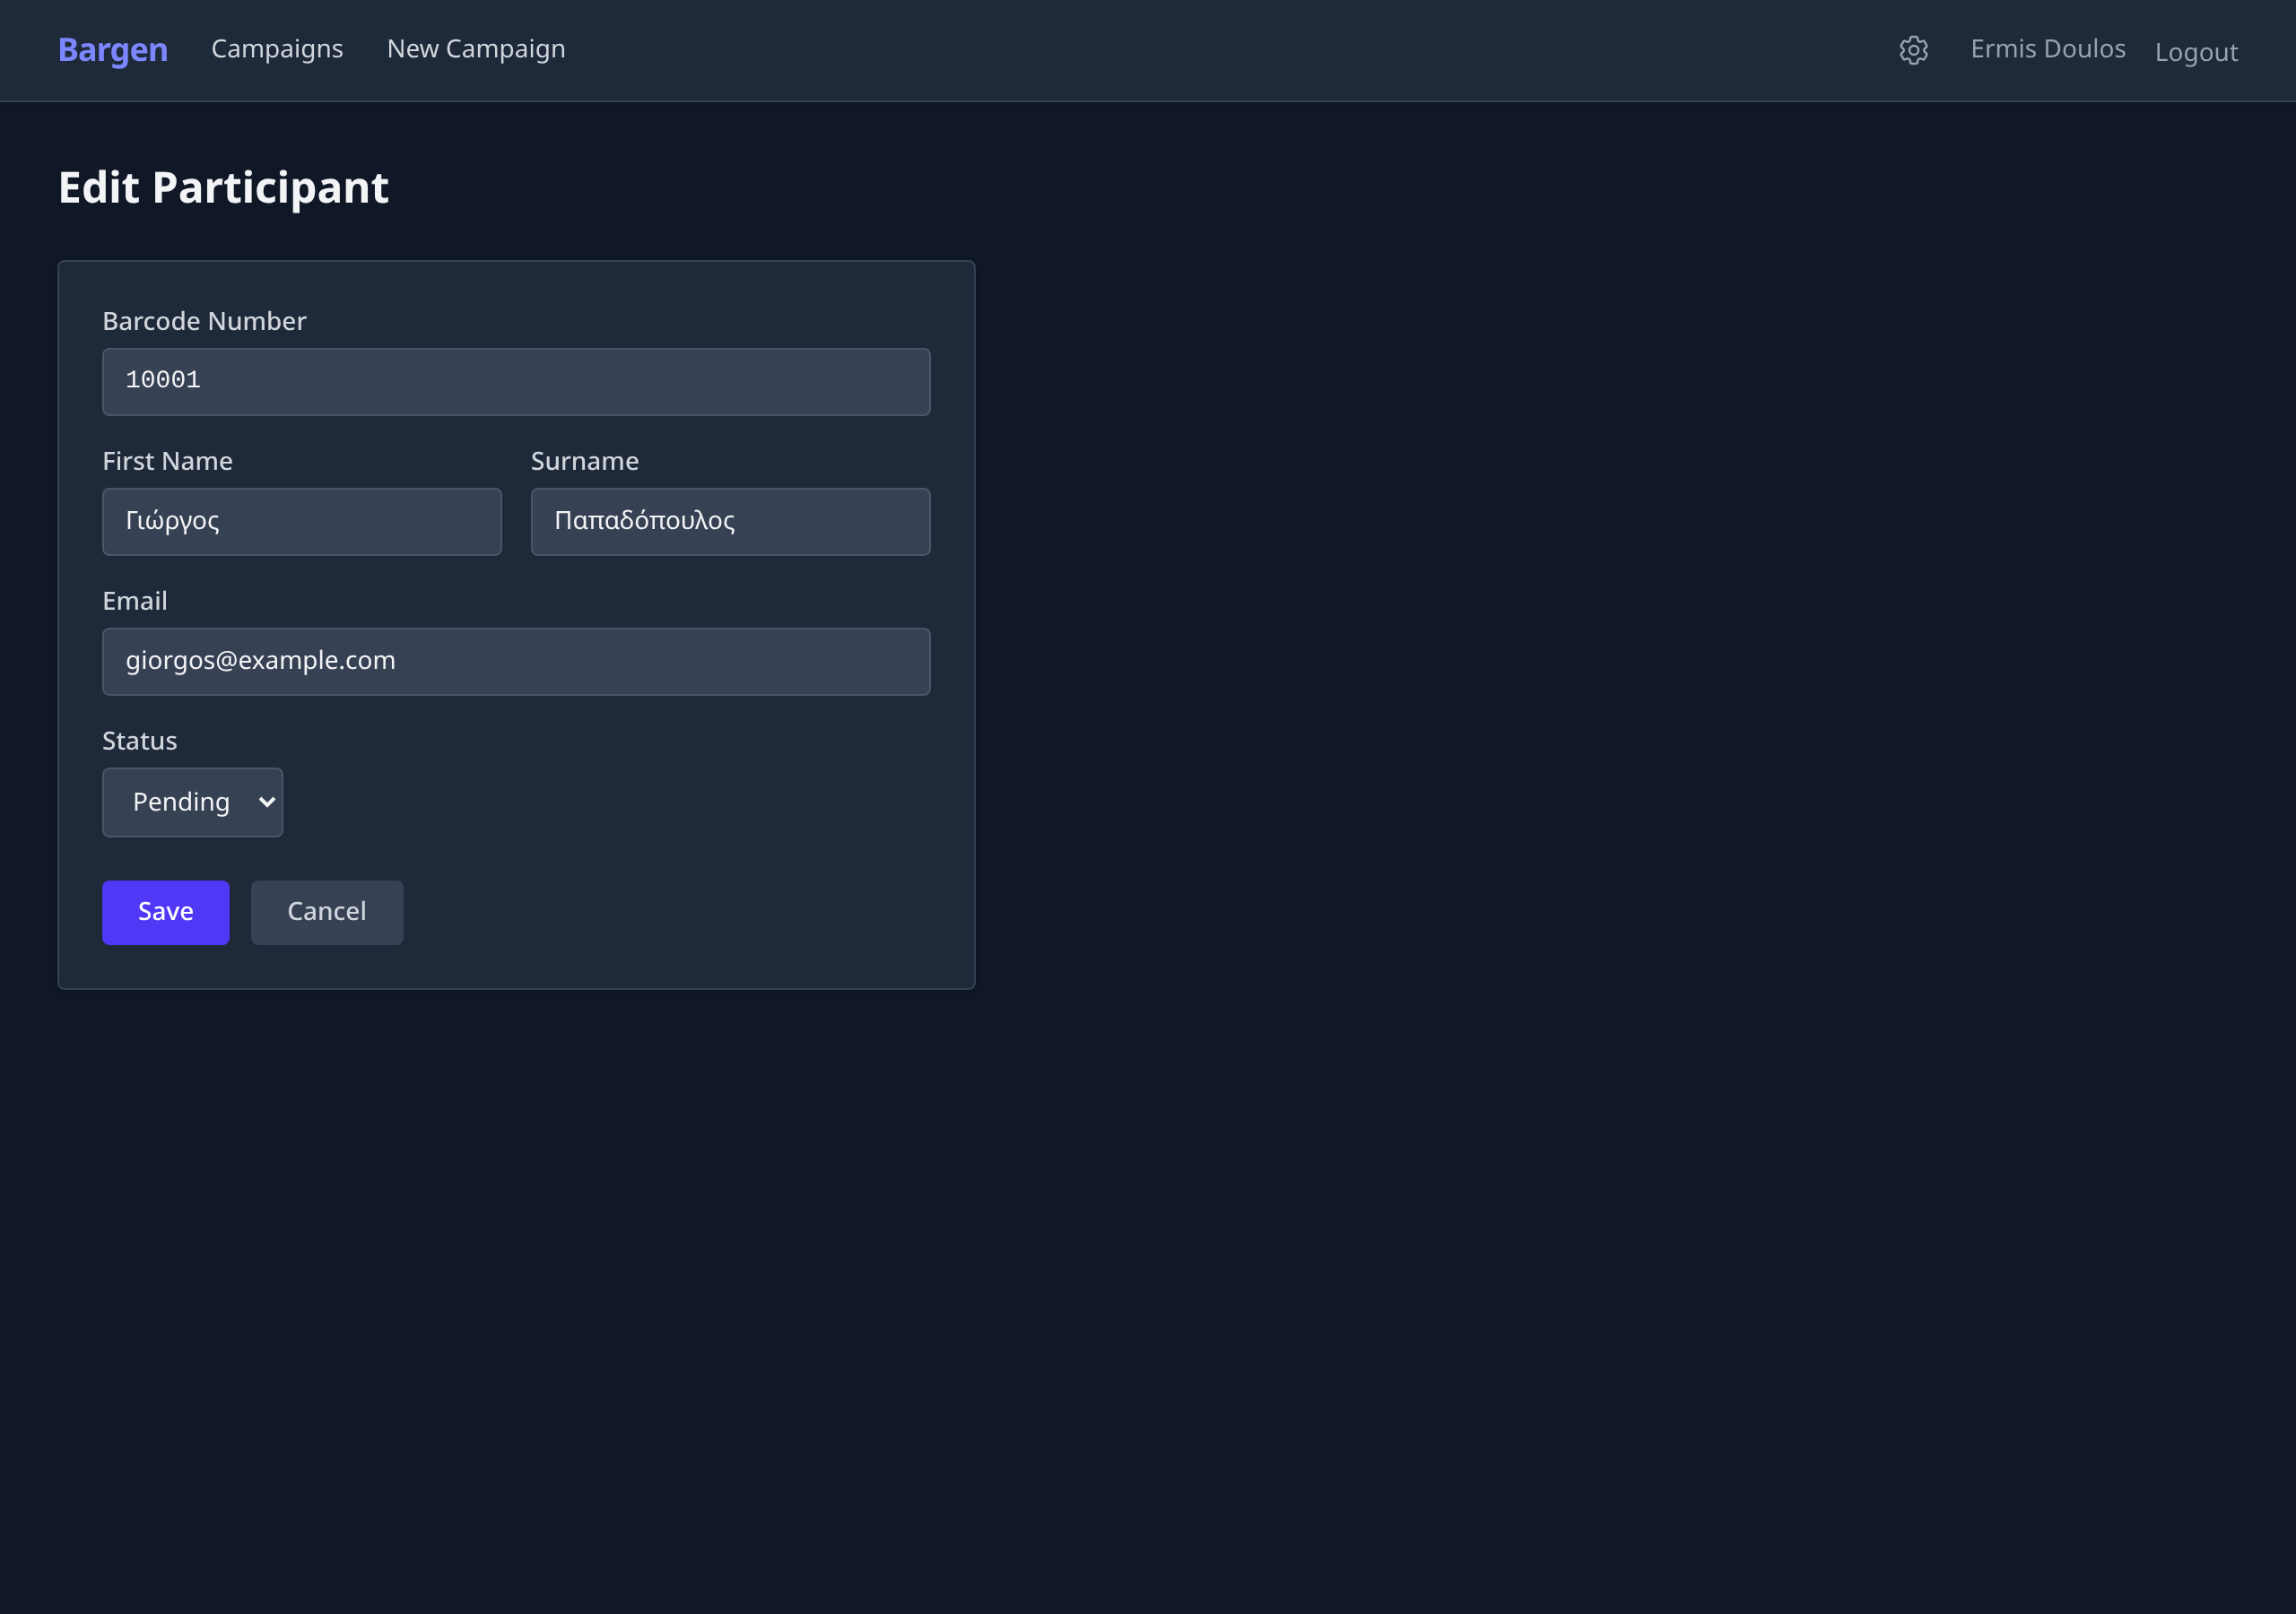Click the Edit Participant heading
Image resolution: width=2296 pixels, height=1614 pixels.
[223, 188]
